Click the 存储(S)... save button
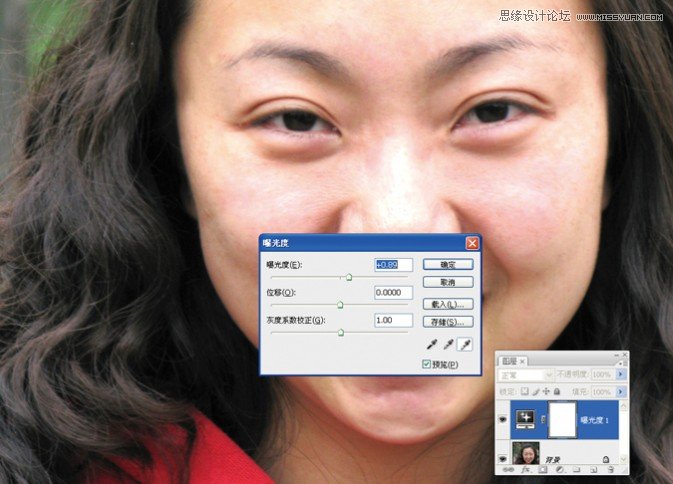The height and width of the screenshot is (484, 673). [448, 321]
